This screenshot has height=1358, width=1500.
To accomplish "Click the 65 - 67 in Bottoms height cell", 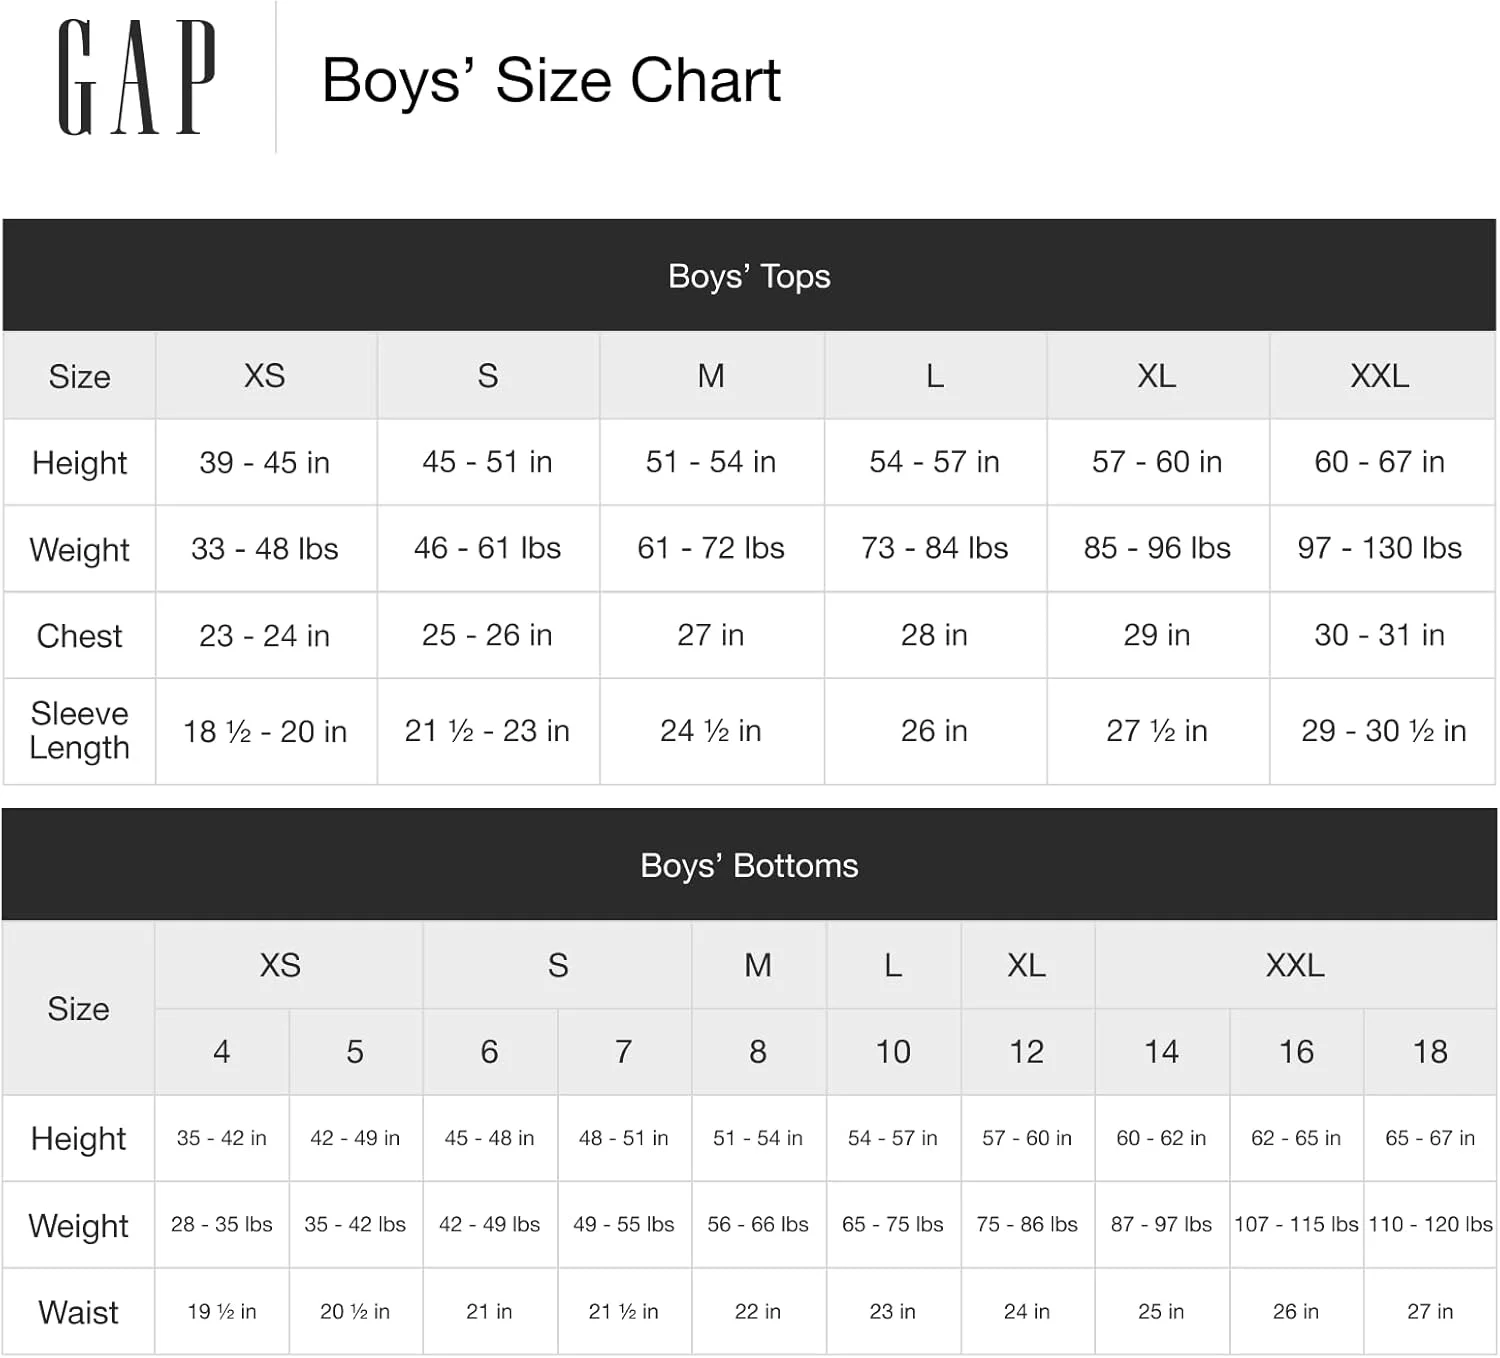I will pos(1430,1138).
